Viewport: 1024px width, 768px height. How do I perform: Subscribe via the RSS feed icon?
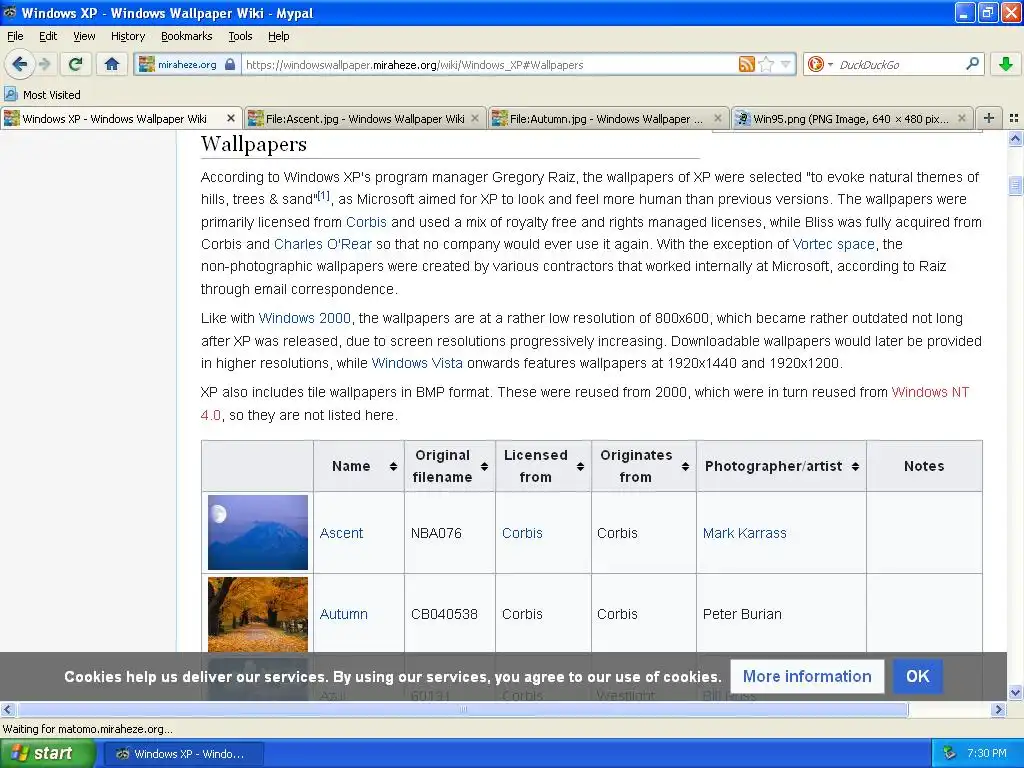[746, 64]
